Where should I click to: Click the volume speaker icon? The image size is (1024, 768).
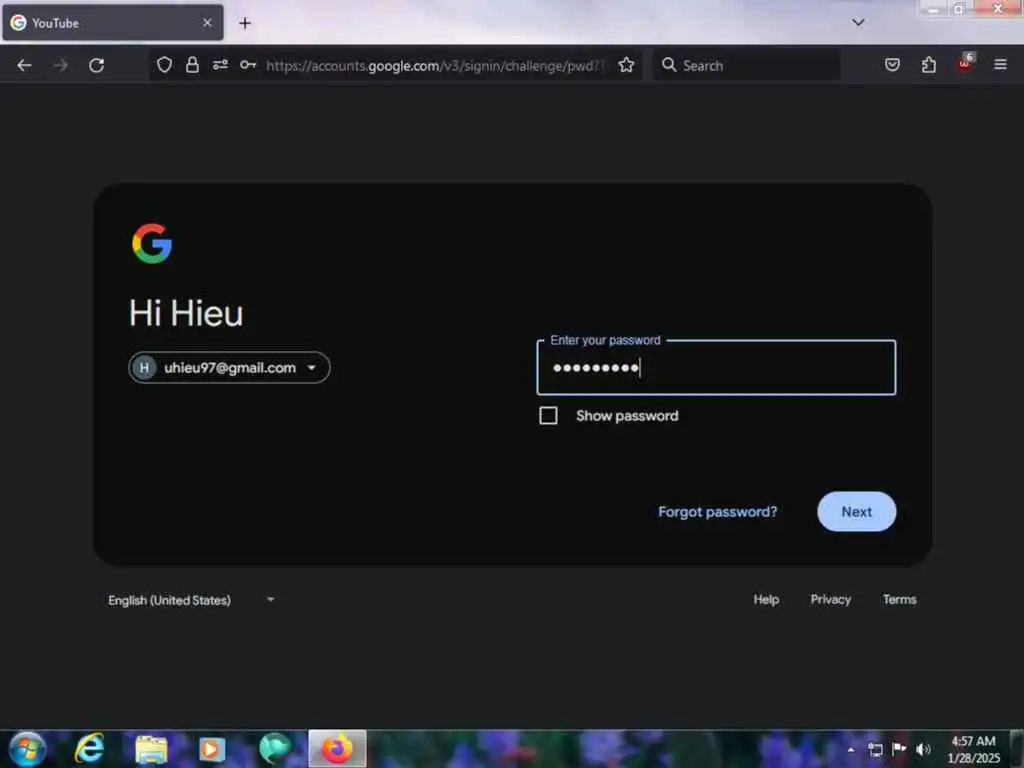pyautogui.click(x=923, y=750)
